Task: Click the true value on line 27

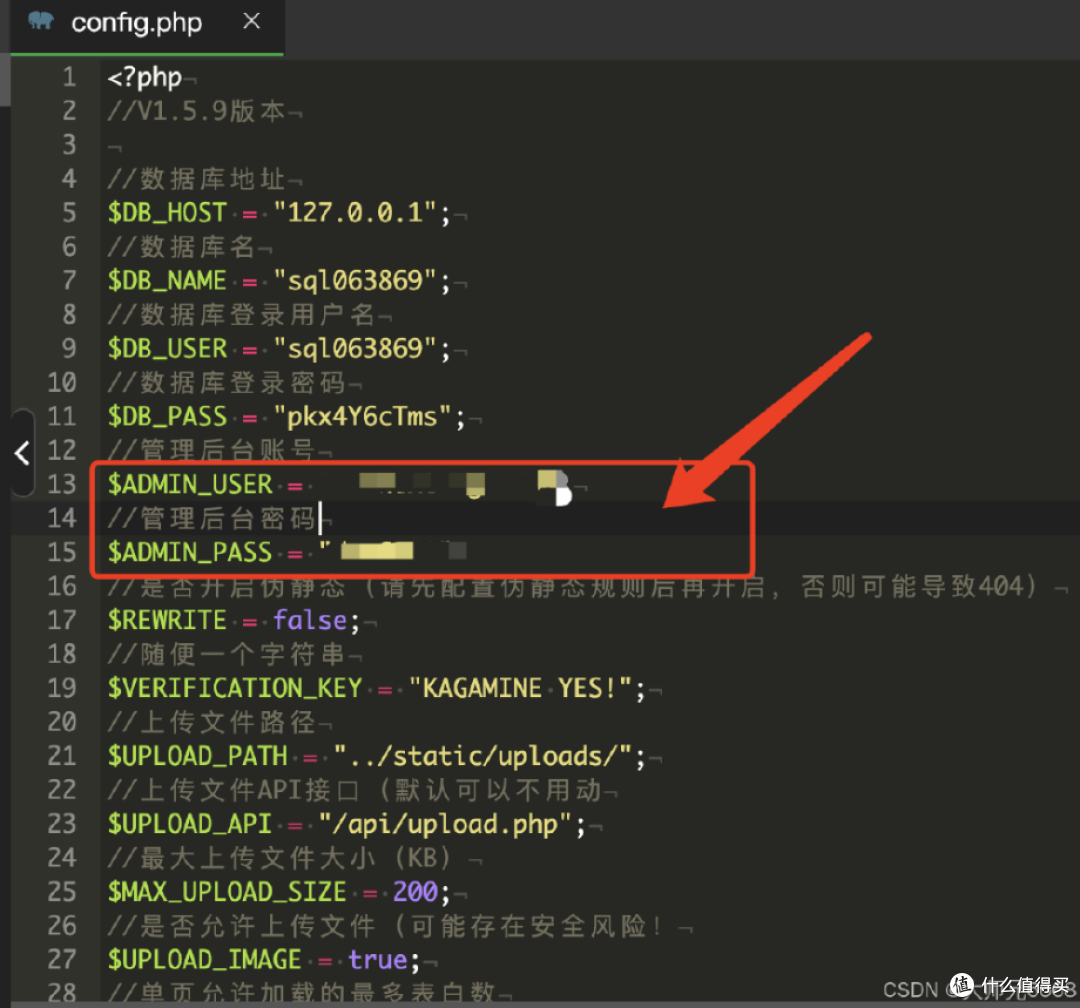Action: coord(378,960)
